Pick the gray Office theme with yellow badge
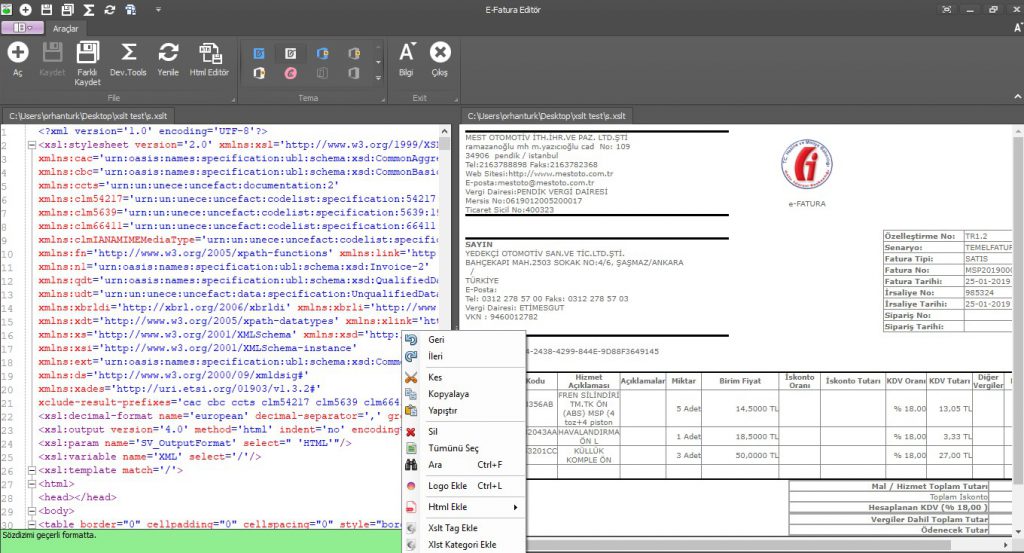 [353, 54]
